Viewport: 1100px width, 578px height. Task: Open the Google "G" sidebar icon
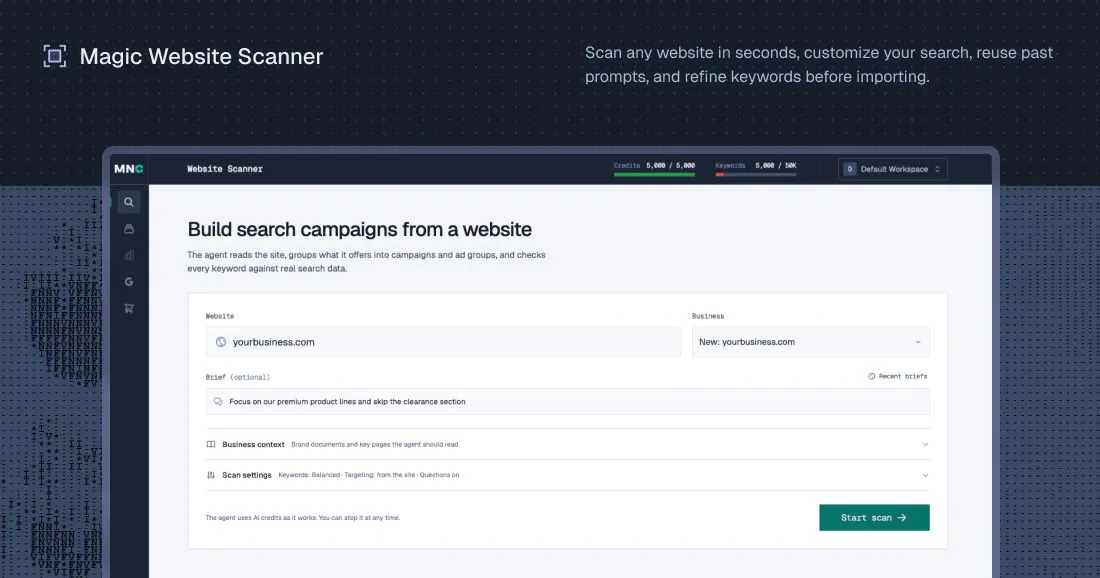pyautogui.click(x=128, y=282)
